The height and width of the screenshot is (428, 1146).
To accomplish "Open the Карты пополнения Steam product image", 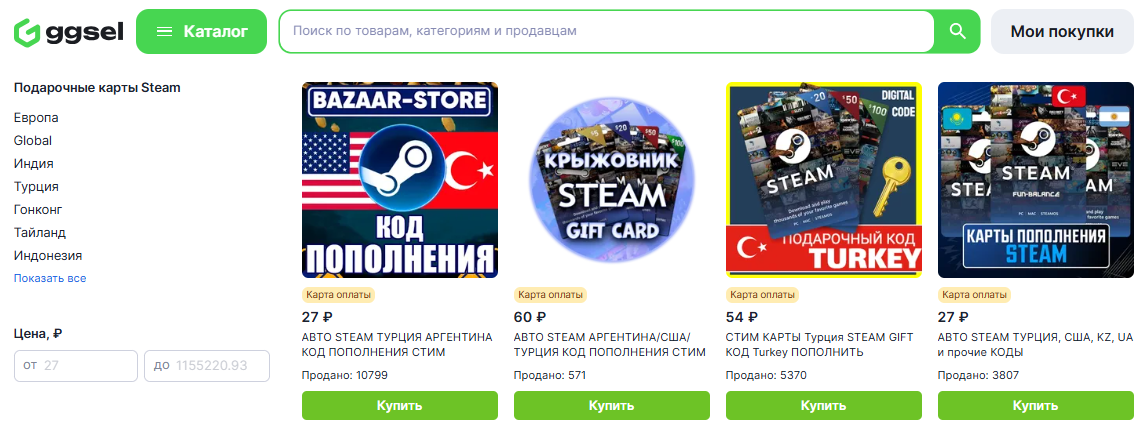I will [1036, 180].
